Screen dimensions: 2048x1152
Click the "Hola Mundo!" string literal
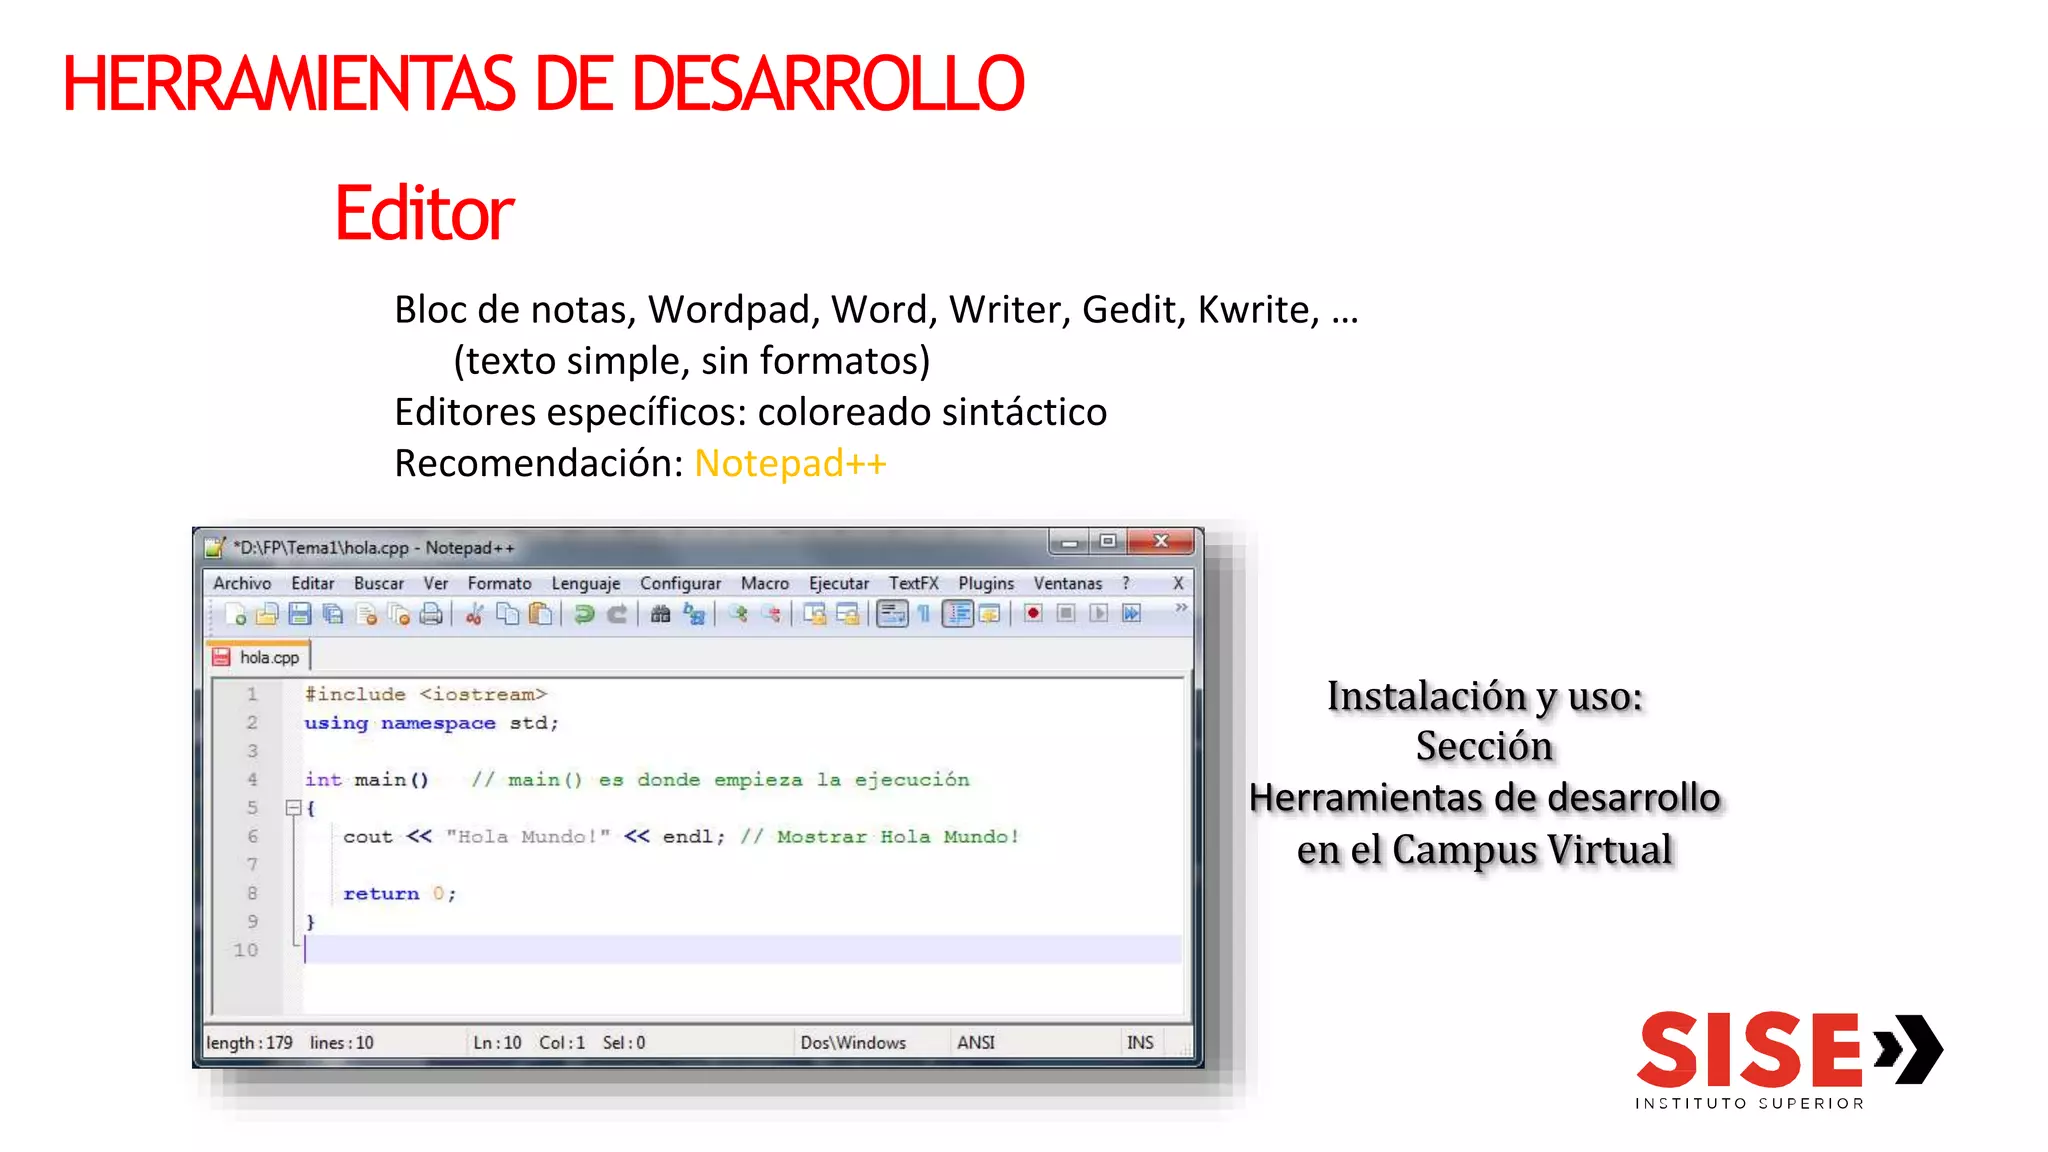pos(528,837)
